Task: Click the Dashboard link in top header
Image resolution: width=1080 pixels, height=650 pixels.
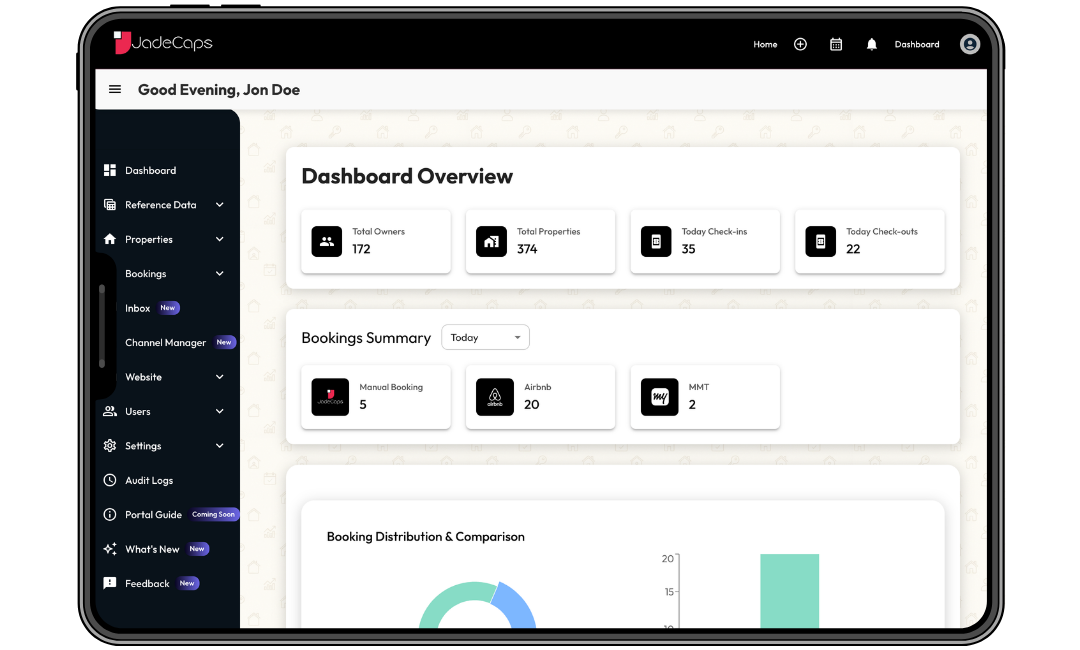Action: tap(917, 44)
